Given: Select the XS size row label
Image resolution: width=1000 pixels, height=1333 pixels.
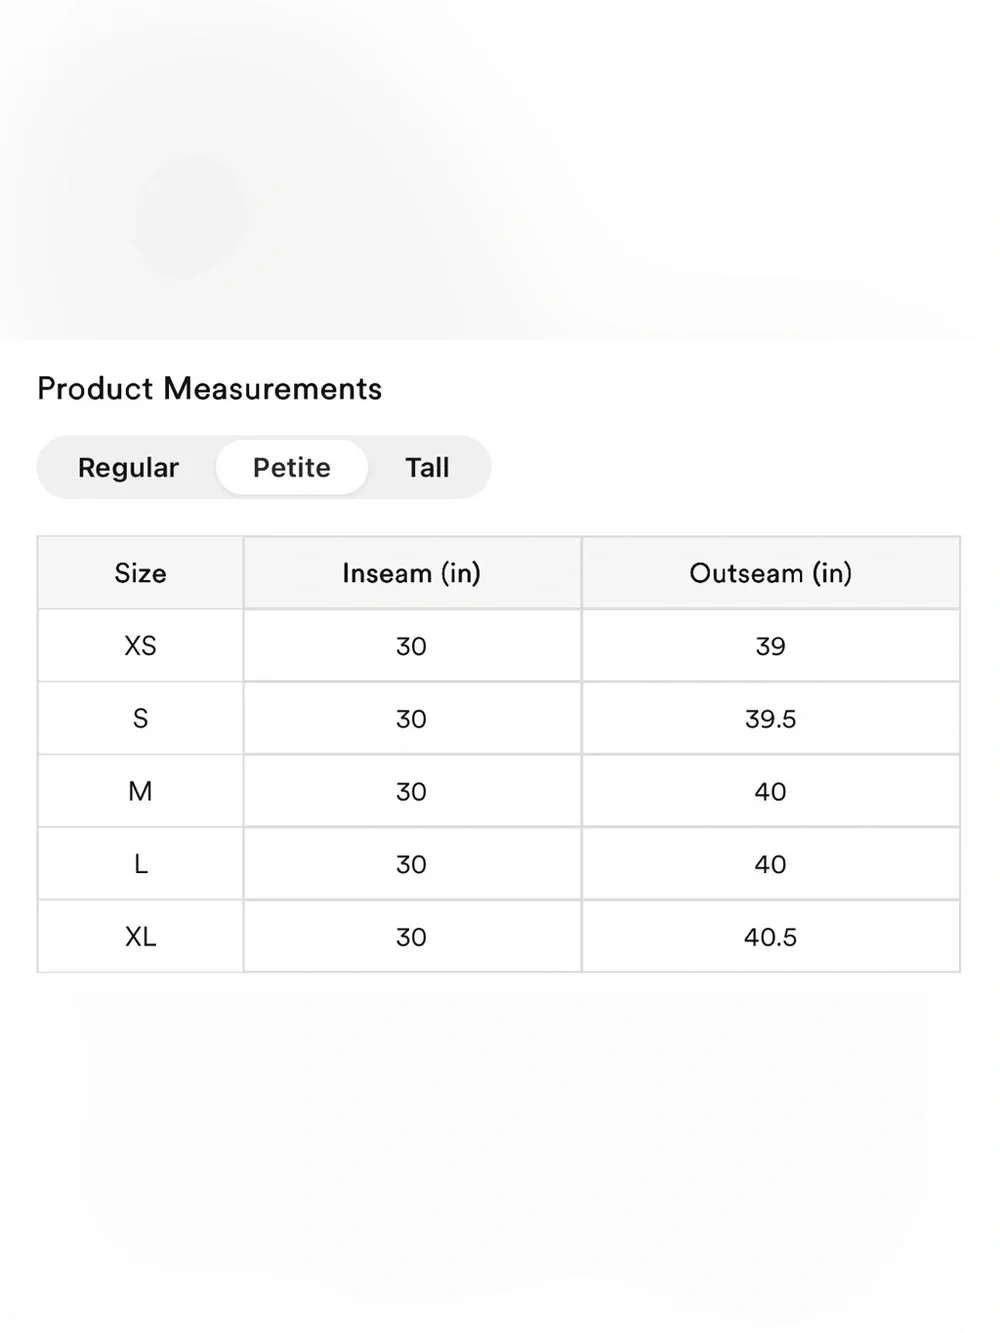Looking at the screenshot, I should (140, 646).
